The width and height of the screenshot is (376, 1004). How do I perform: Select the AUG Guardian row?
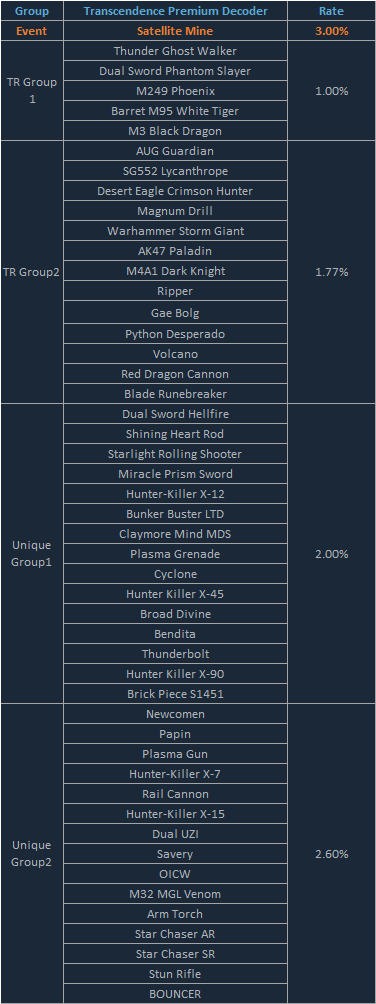pos(176,151)
